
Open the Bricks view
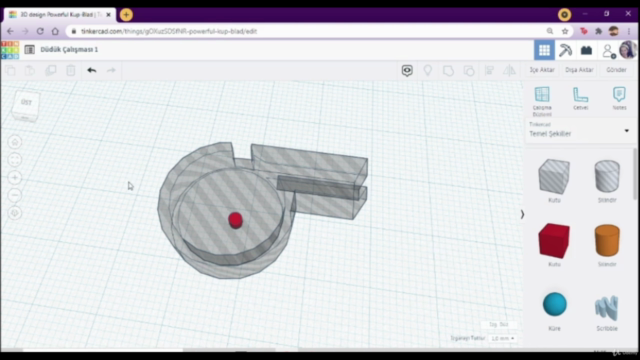tap(587, 50)
